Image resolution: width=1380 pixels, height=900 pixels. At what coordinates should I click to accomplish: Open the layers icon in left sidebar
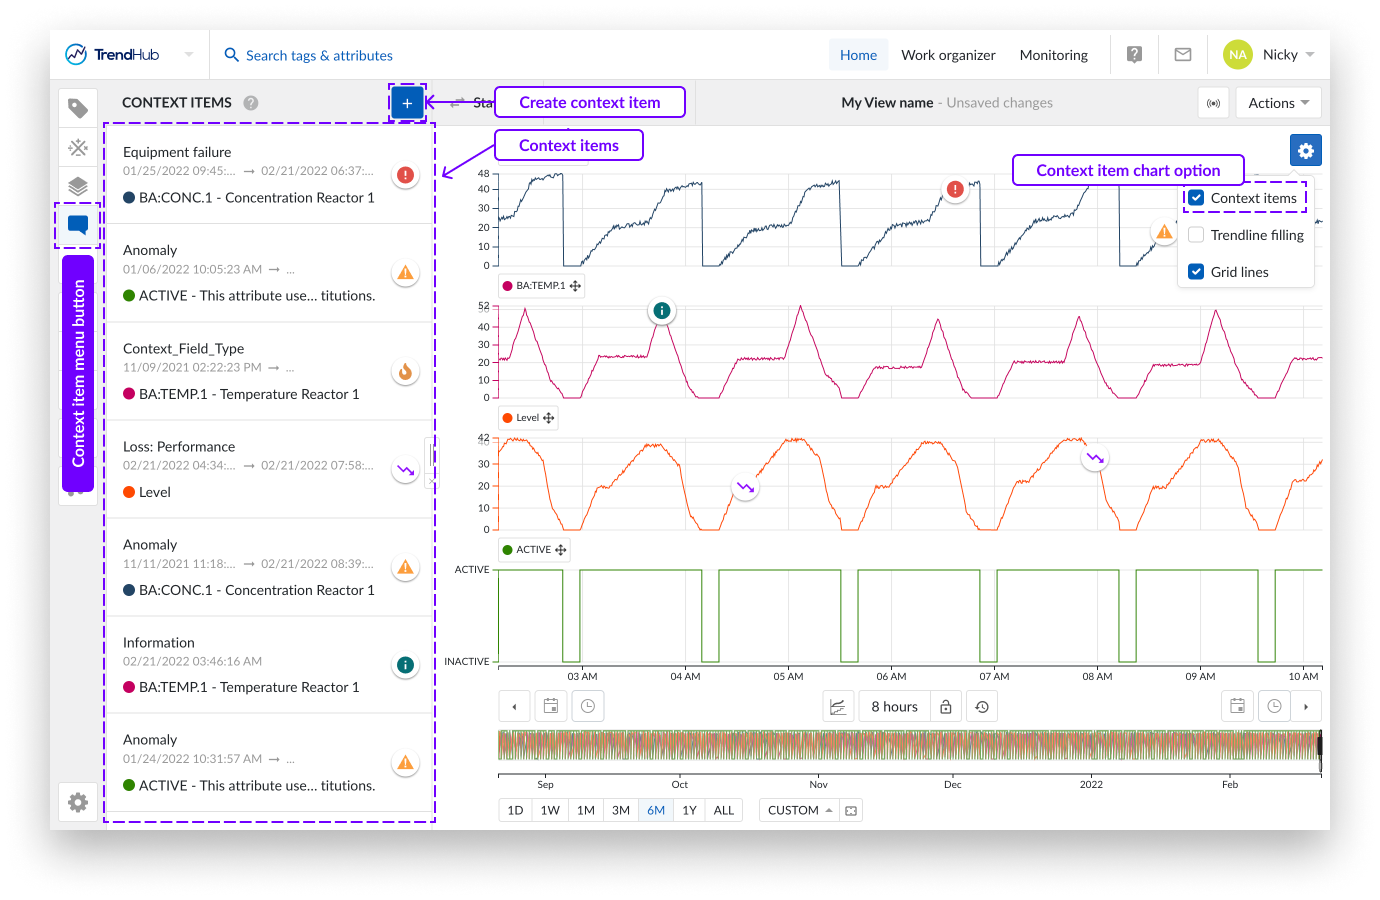[78, 186]
